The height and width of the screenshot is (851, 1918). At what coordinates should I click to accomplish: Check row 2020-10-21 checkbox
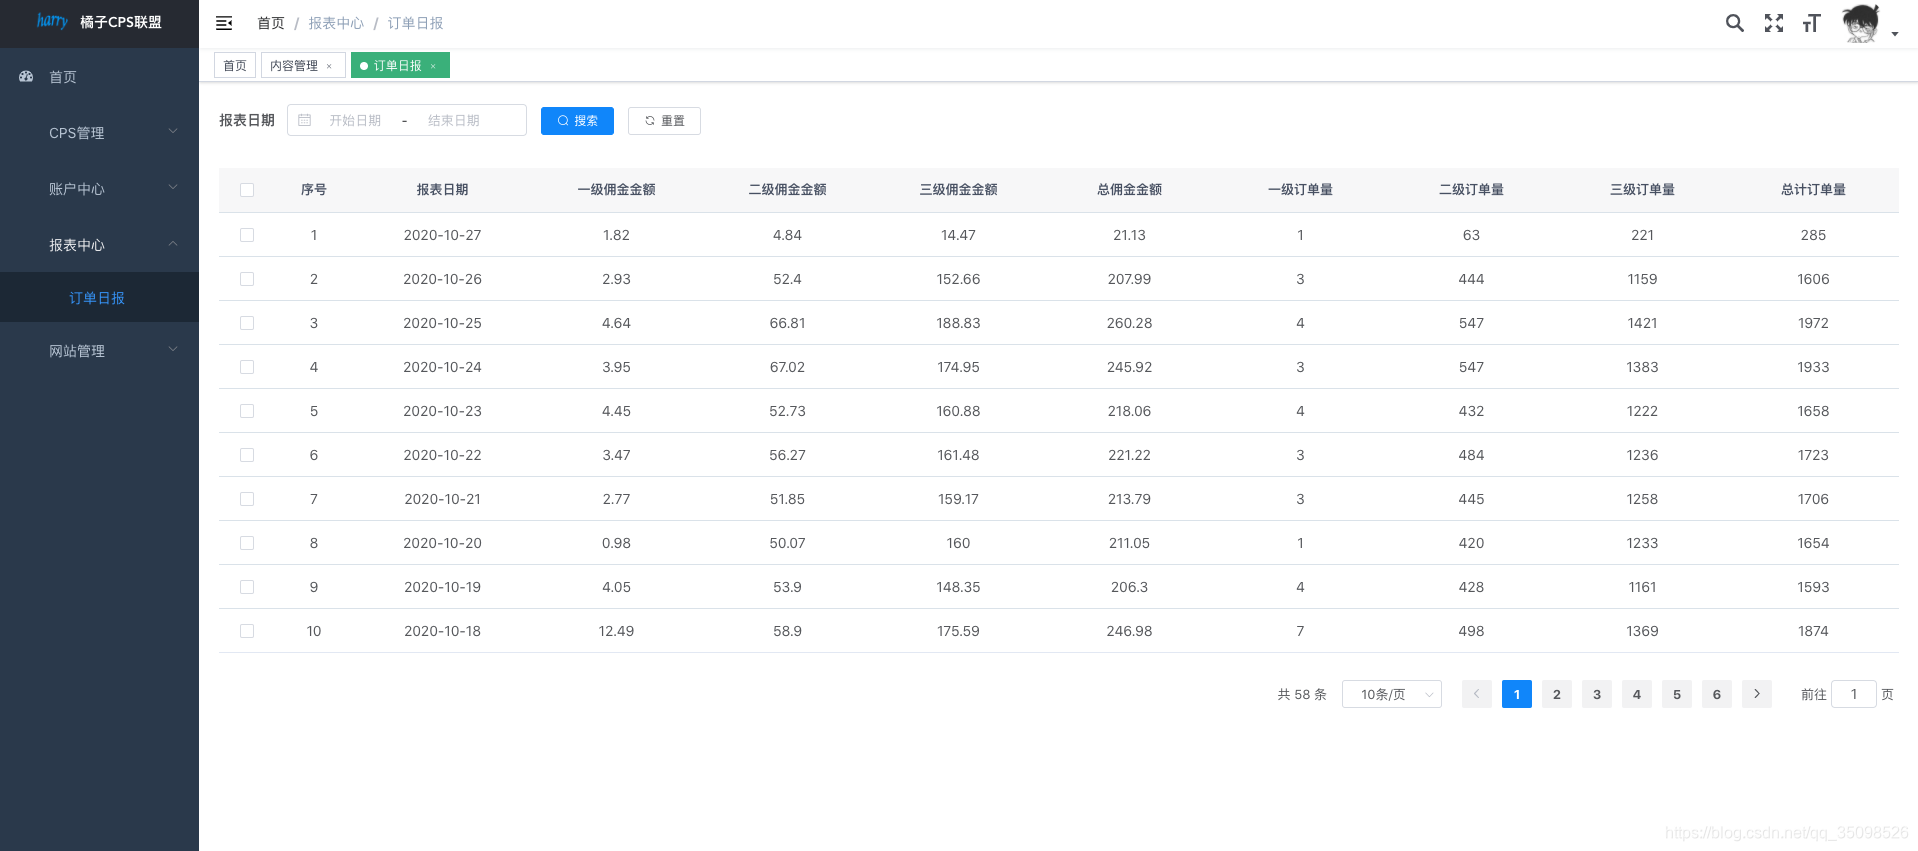(247, 499)
